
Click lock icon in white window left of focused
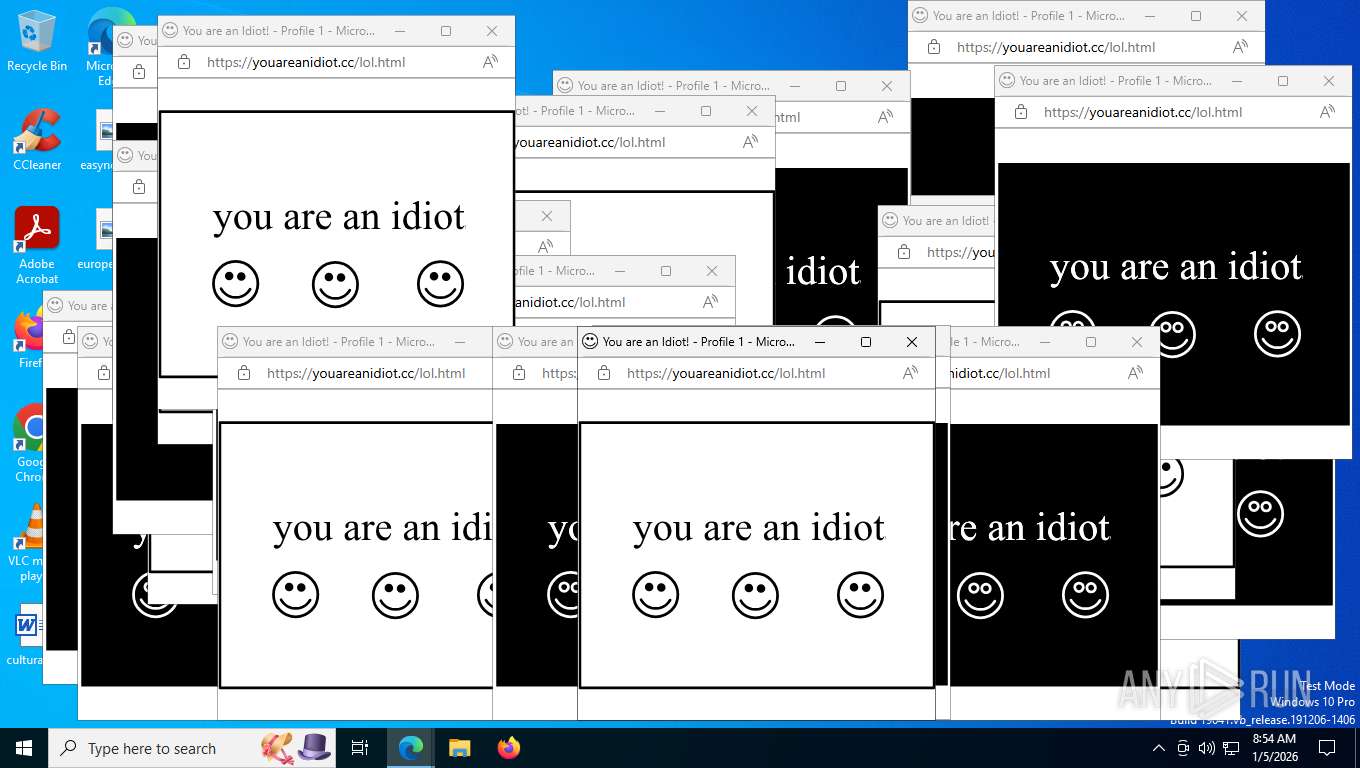(244, 373)
